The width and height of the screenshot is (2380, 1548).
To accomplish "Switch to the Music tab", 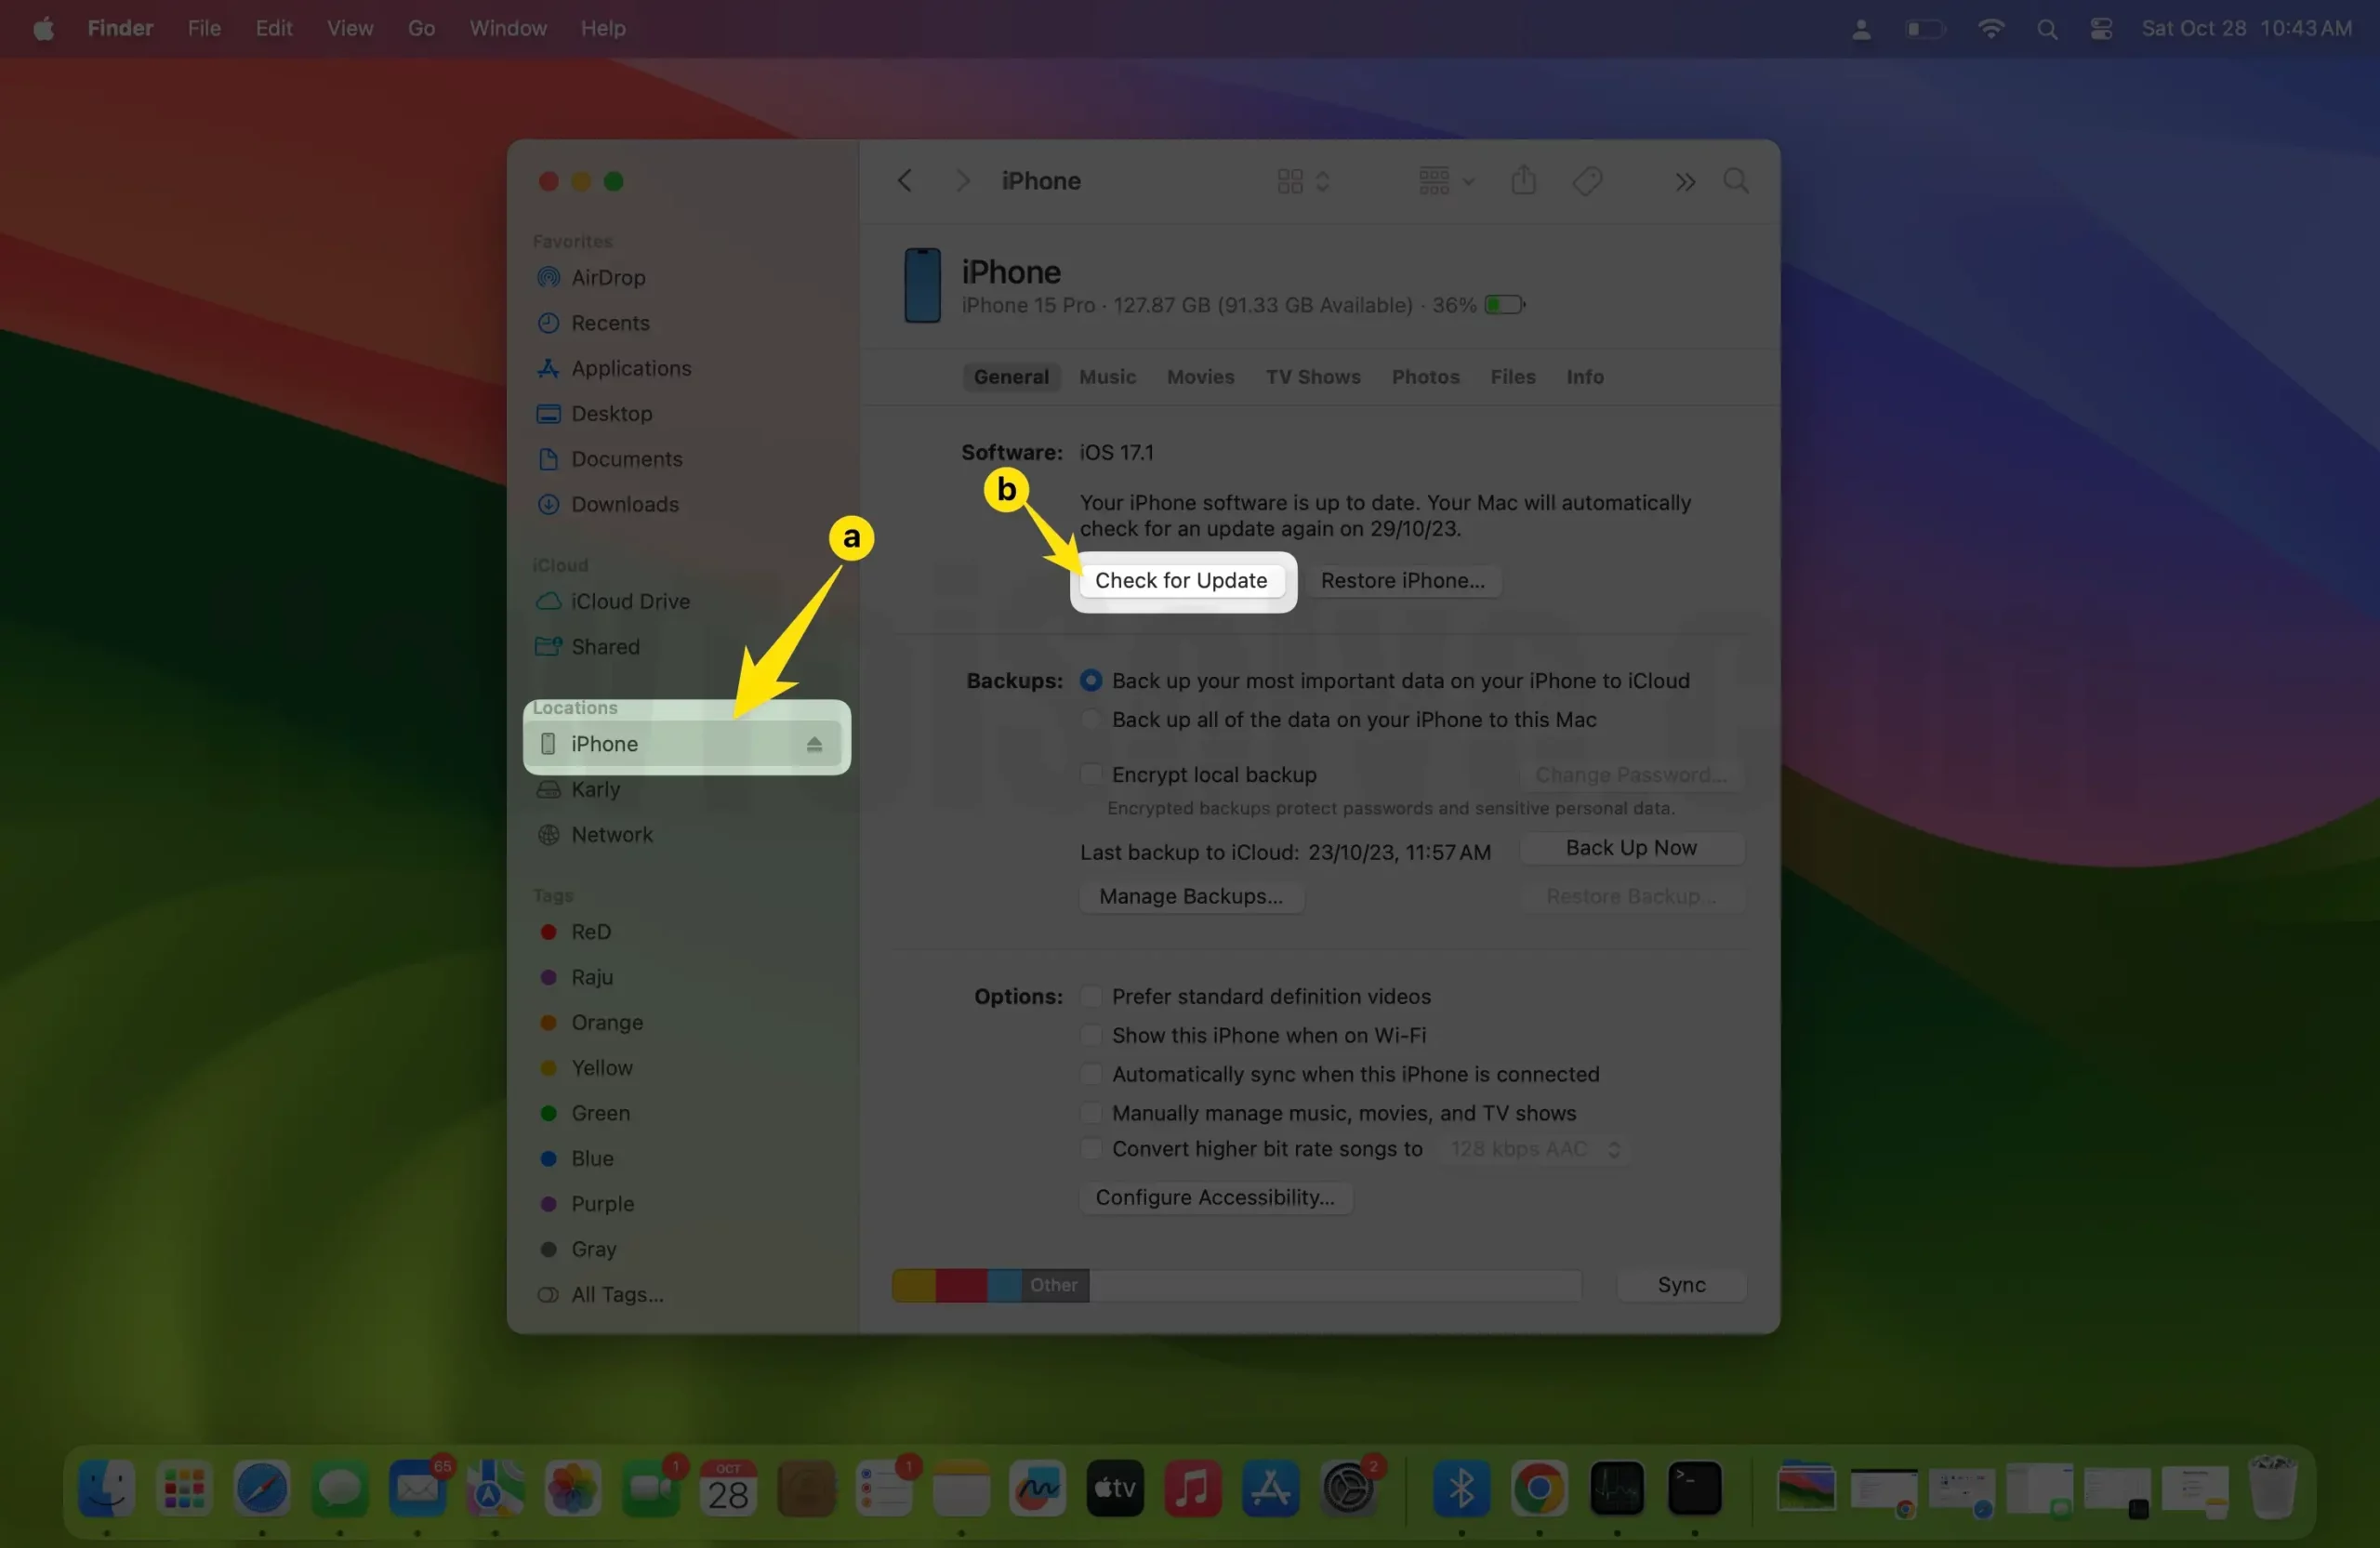I will pyautogui.click(x=1107, y=377).
